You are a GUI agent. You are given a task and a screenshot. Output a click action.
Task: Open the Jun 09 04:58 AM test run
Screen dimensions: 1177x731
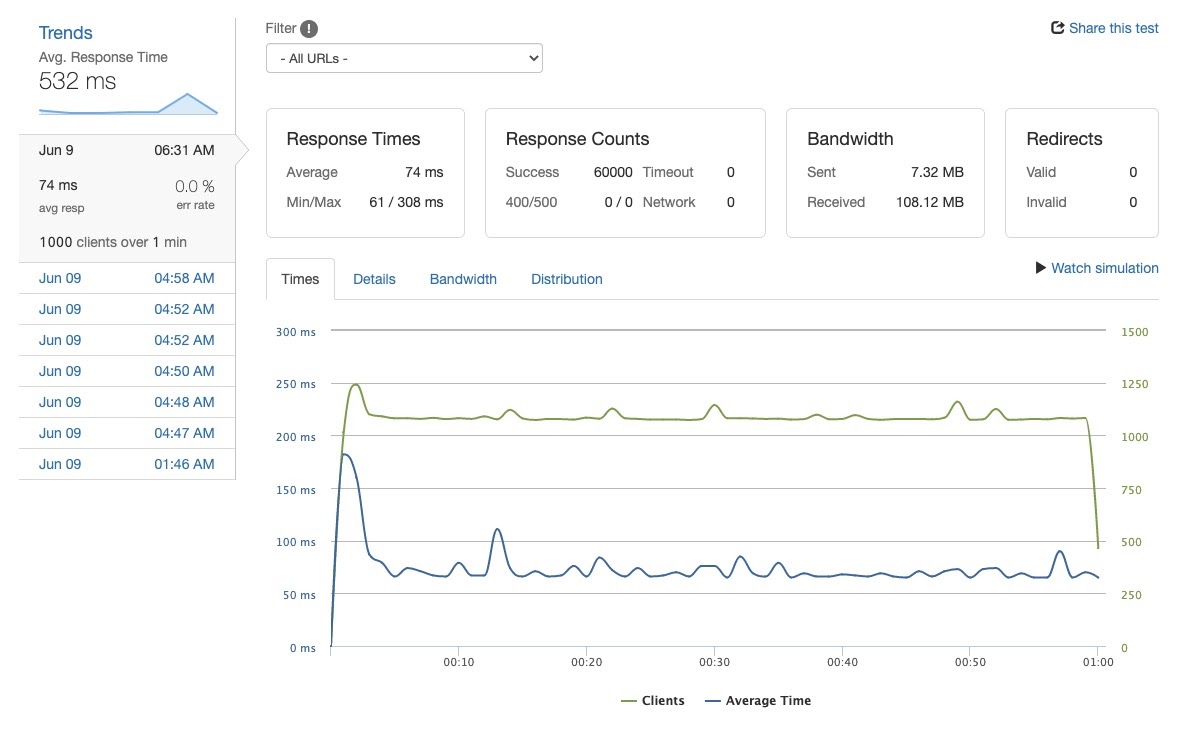127,278
